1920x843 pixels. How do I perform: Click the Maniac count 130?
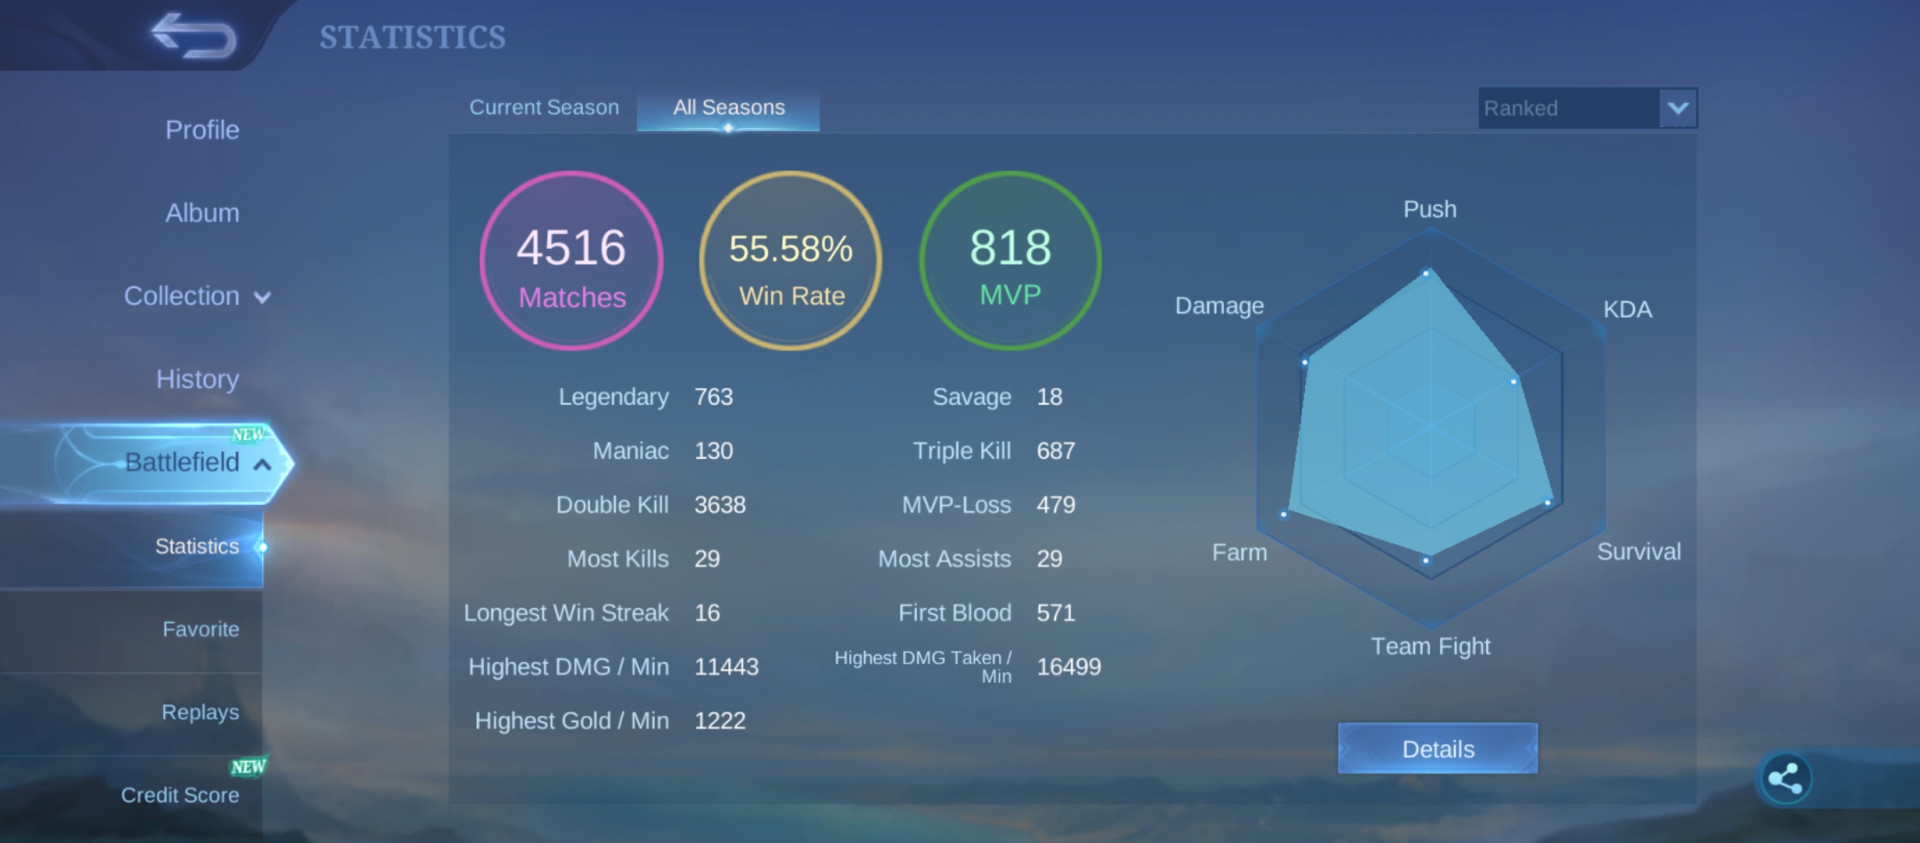click(714, 451)
